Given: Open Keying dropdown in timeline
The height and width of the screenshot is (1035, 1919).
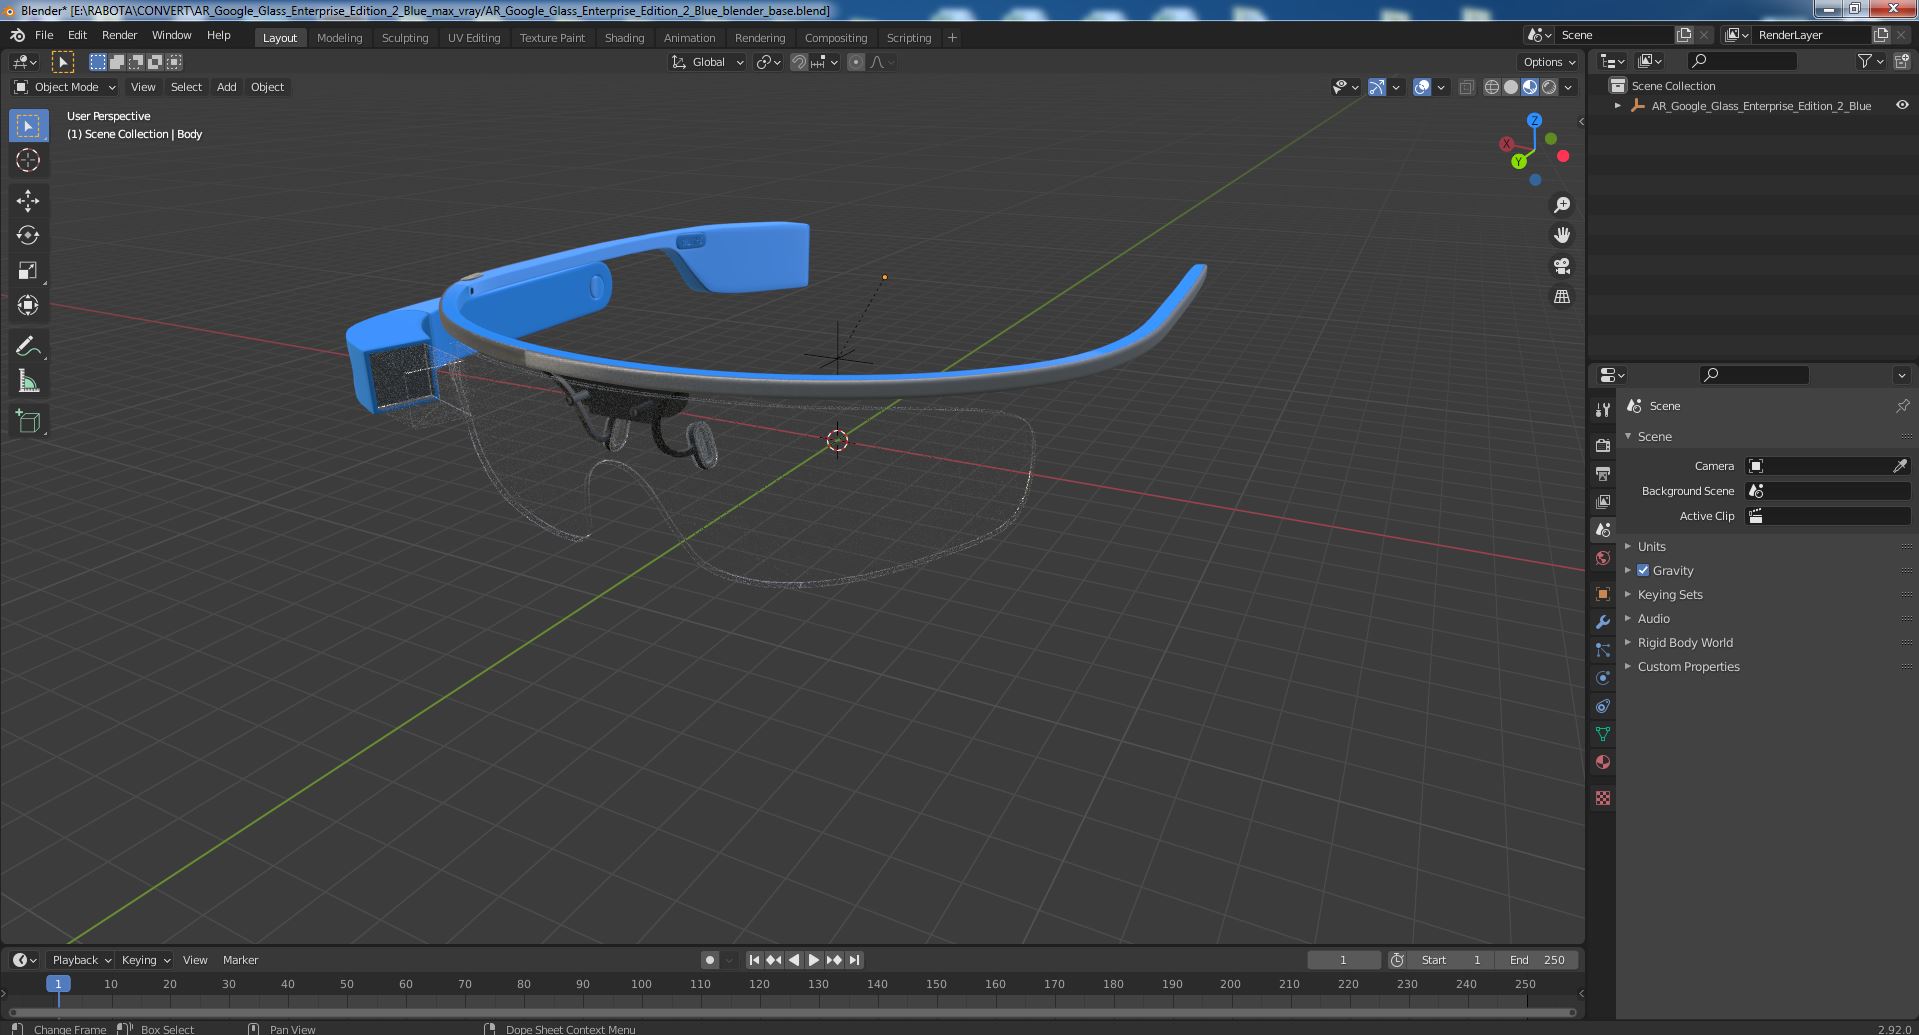Looking at the screenshot, I should (145, 960).
